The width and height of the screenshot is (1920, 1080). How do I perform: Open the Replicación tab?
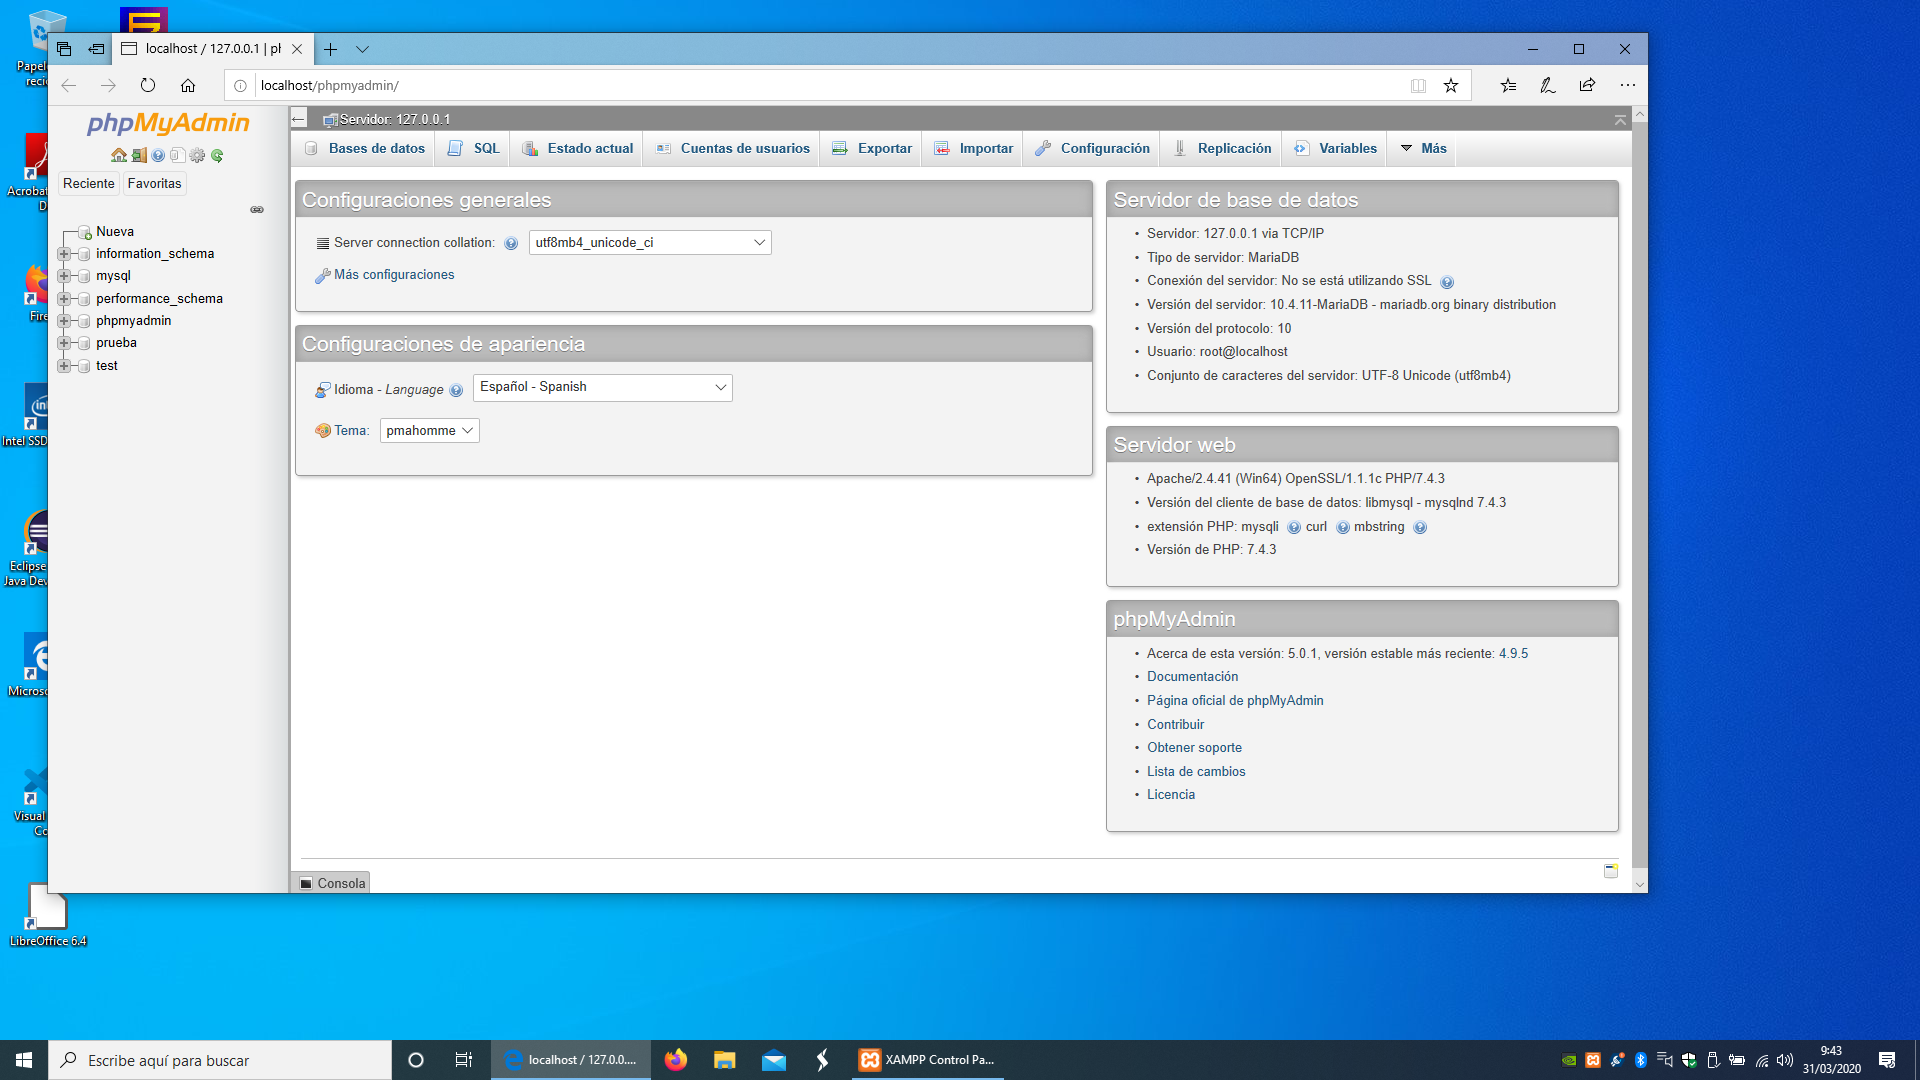tap(1223, 149)
